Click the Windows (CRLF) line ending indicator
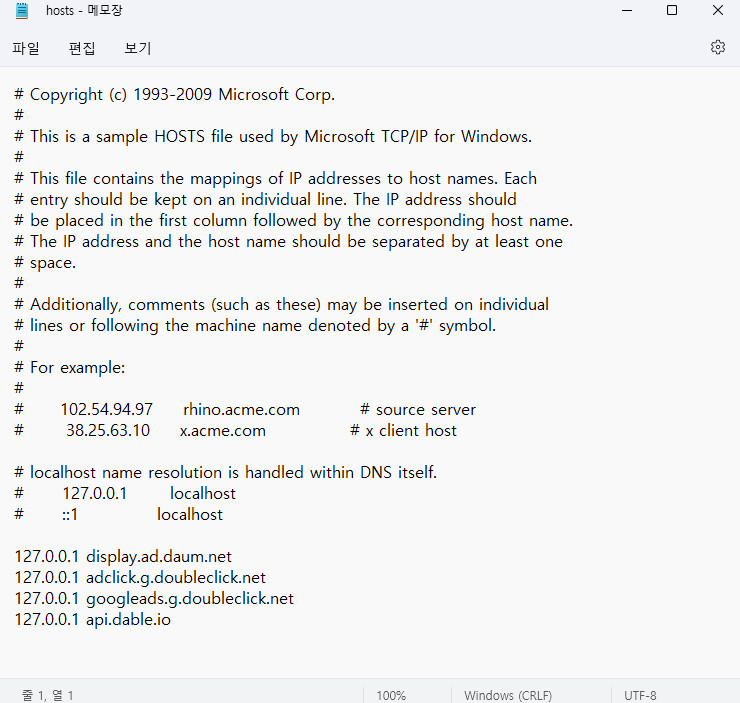The height and width of the screenshot is (703, 740). coord(507,695)
